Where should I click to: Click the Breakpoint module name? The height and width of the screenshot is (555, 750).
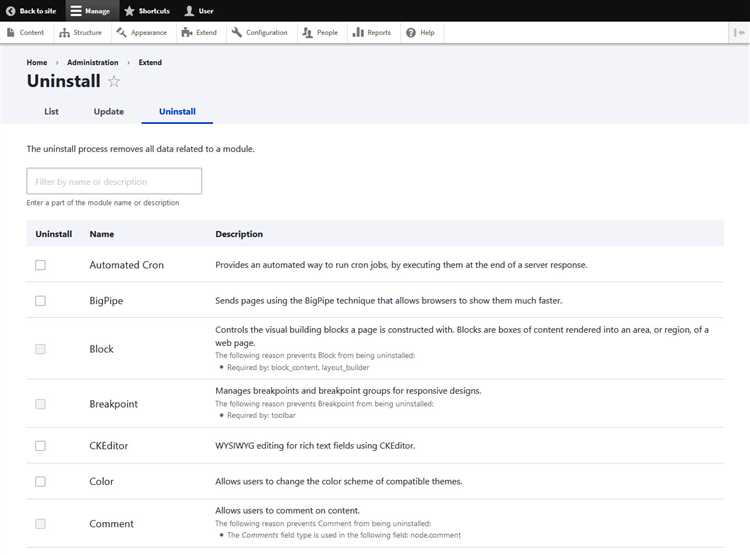coord(113,404)
